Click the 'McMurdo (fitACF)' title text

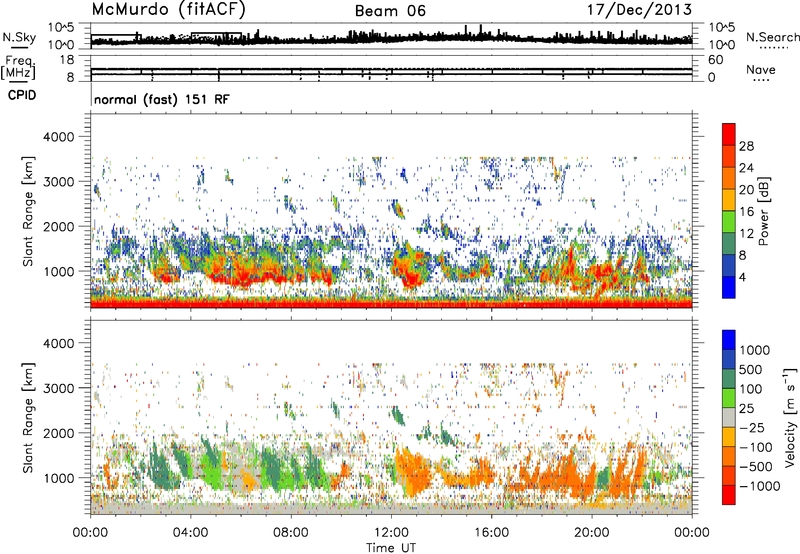point(168,10)
